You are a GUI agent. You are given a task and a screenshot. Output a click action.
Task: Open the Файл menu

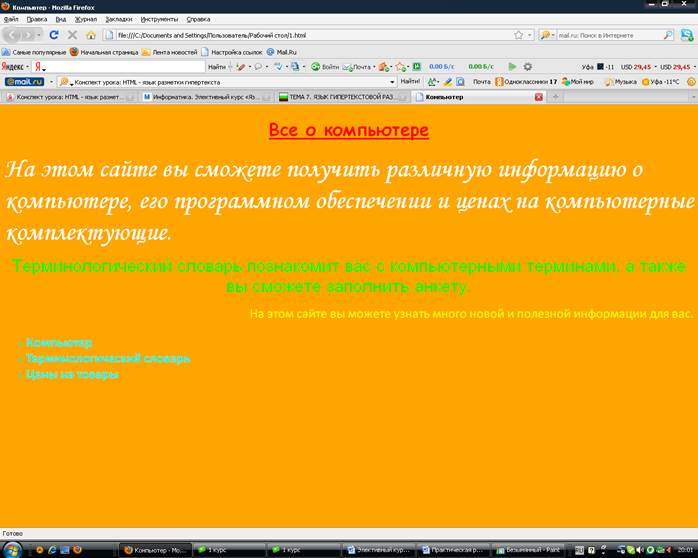pos(11,19)
